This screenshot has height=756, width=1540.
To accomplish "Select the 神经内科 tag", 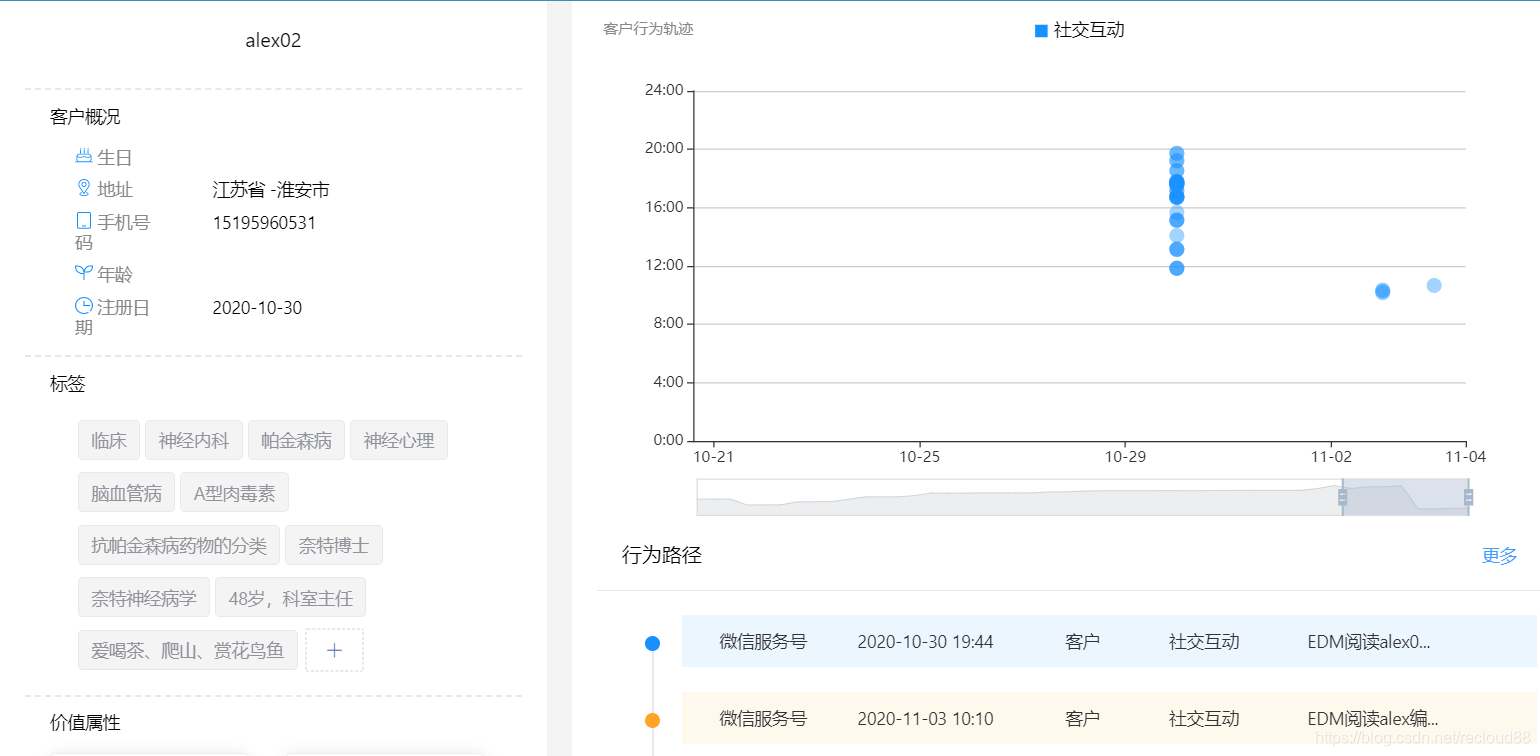I will [x=194, y=440].
